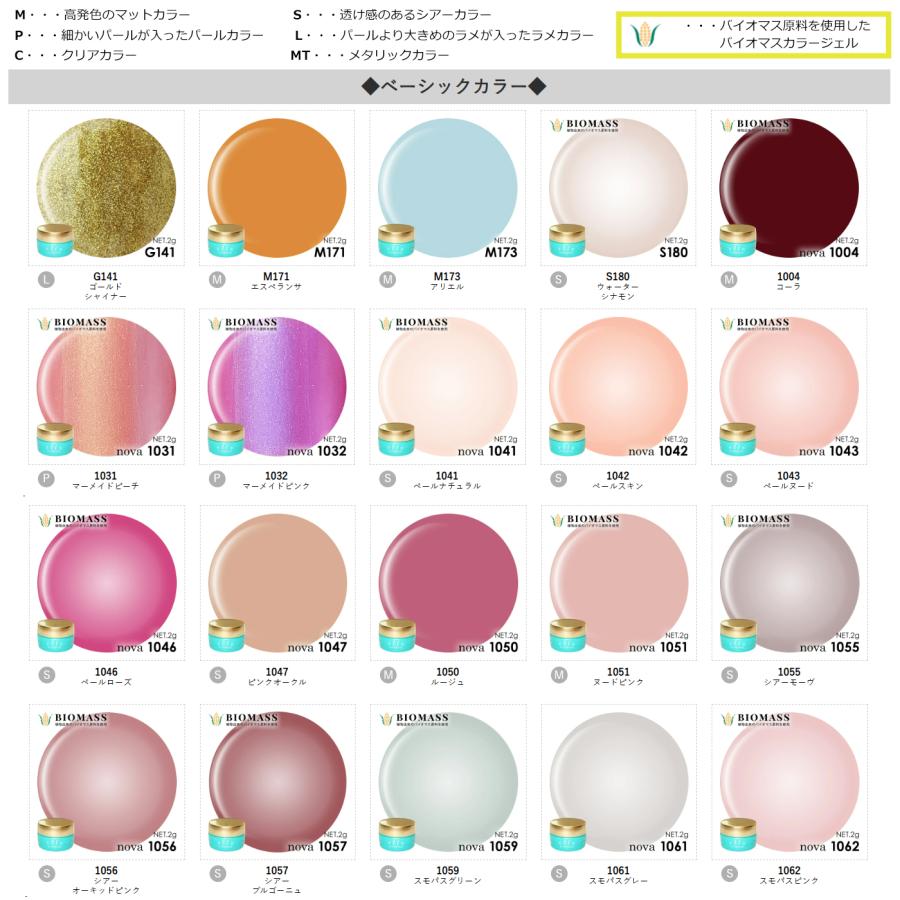Screen dimensions: 900x900
Task: Click the BIOMASS logo on nova 1004 swatch
Action: (x=755, y=125)
